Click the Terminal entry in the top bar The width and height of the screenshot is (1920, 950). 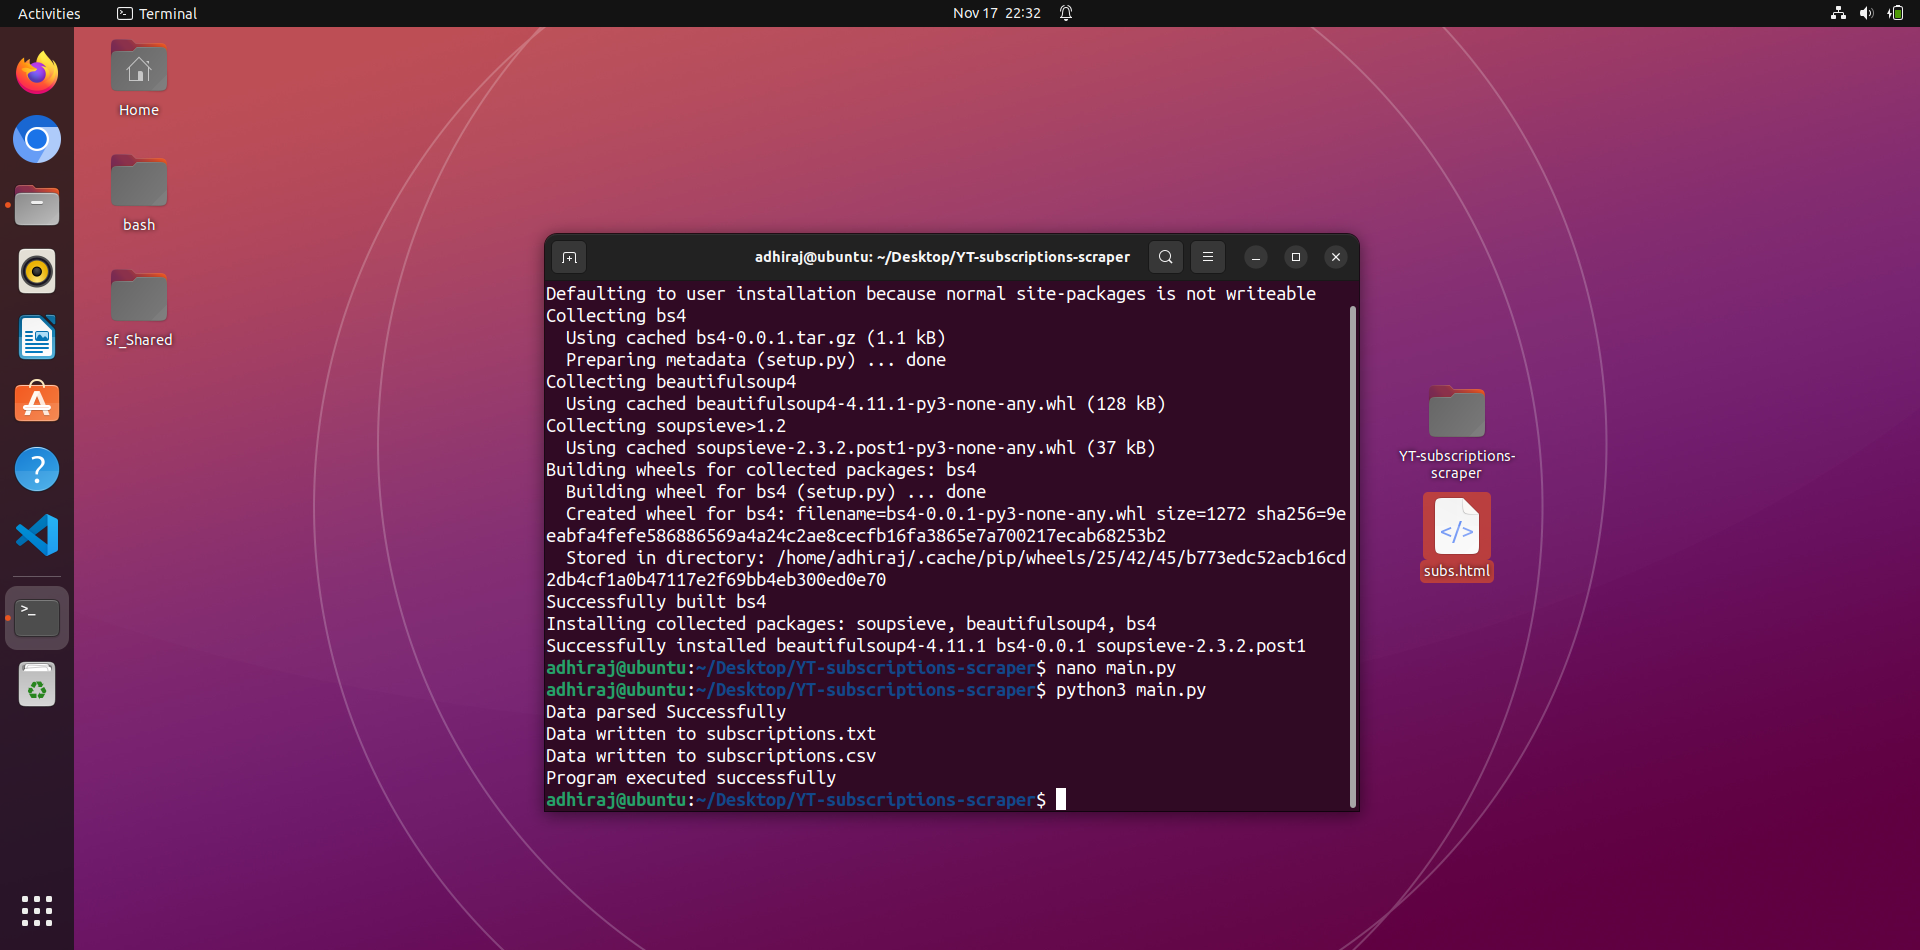156,13
